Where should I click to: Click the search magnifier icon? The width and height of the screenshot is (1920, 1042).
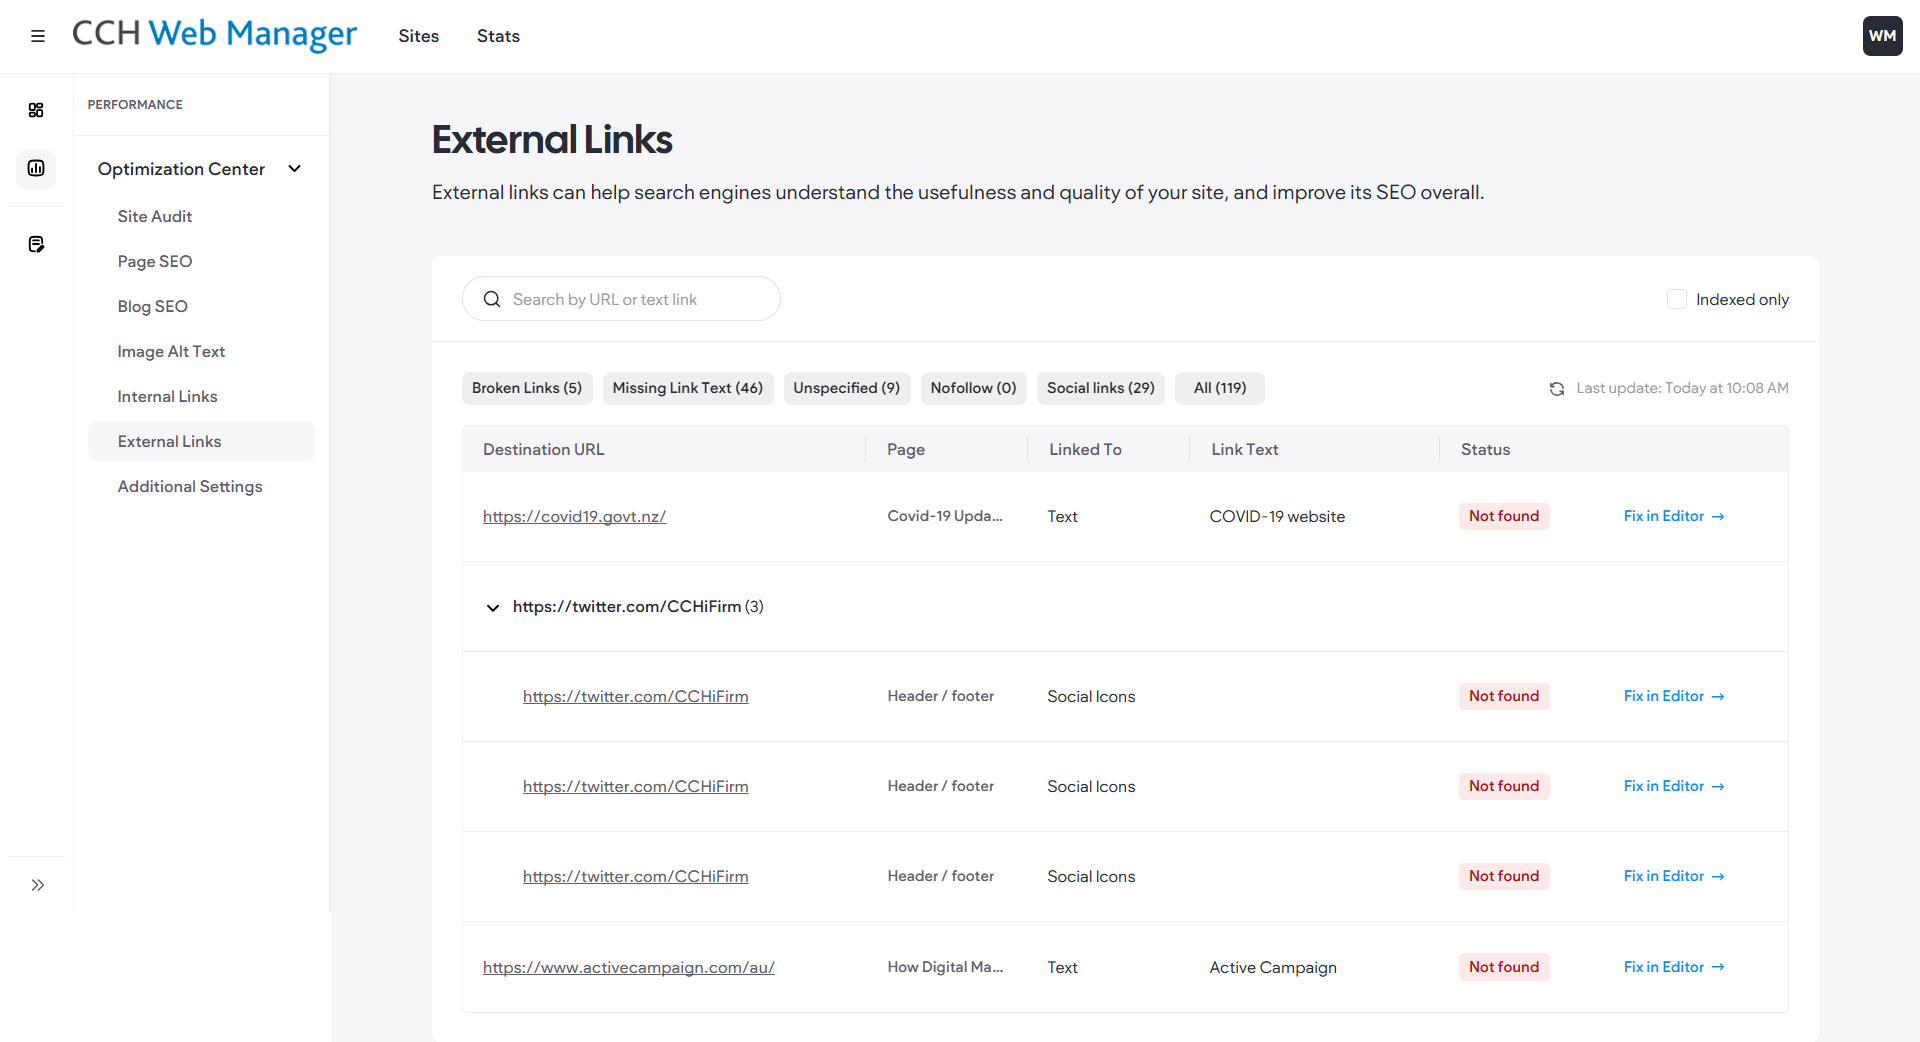tap(492, 299)
